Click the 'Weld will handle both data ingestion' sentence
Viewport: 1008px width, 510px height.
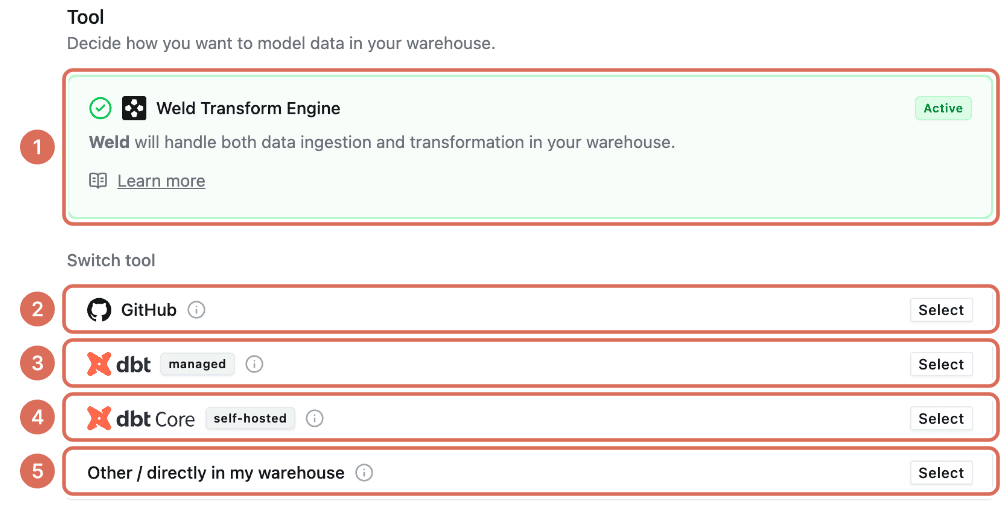(x=382, y=142)
